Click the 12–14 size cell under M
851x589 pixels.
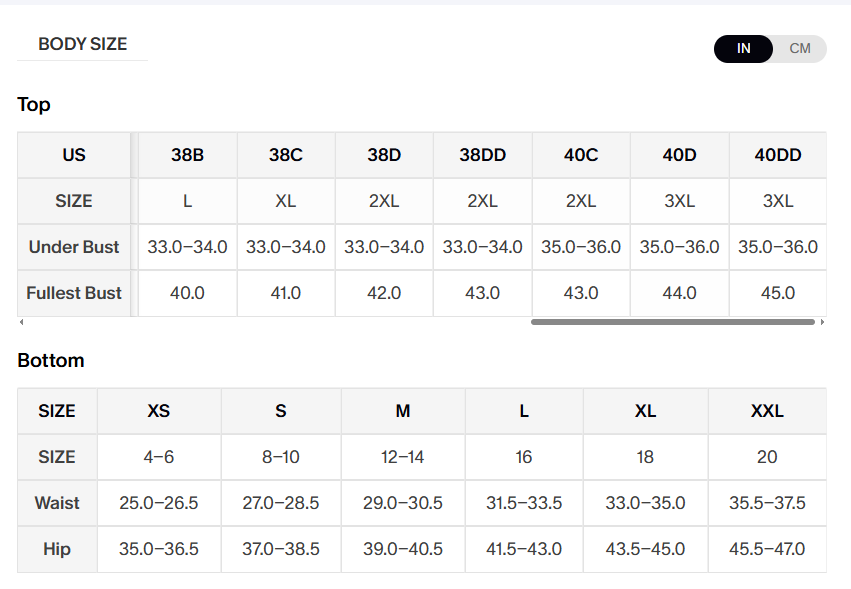point(403,457)
